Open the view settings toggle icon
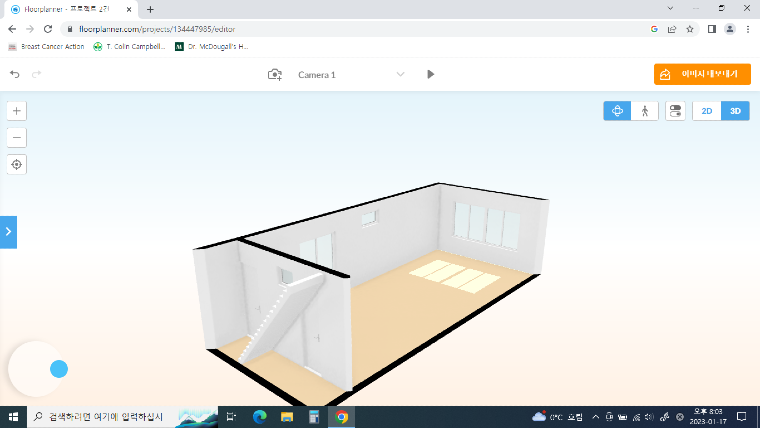 (x=675, y=111)
